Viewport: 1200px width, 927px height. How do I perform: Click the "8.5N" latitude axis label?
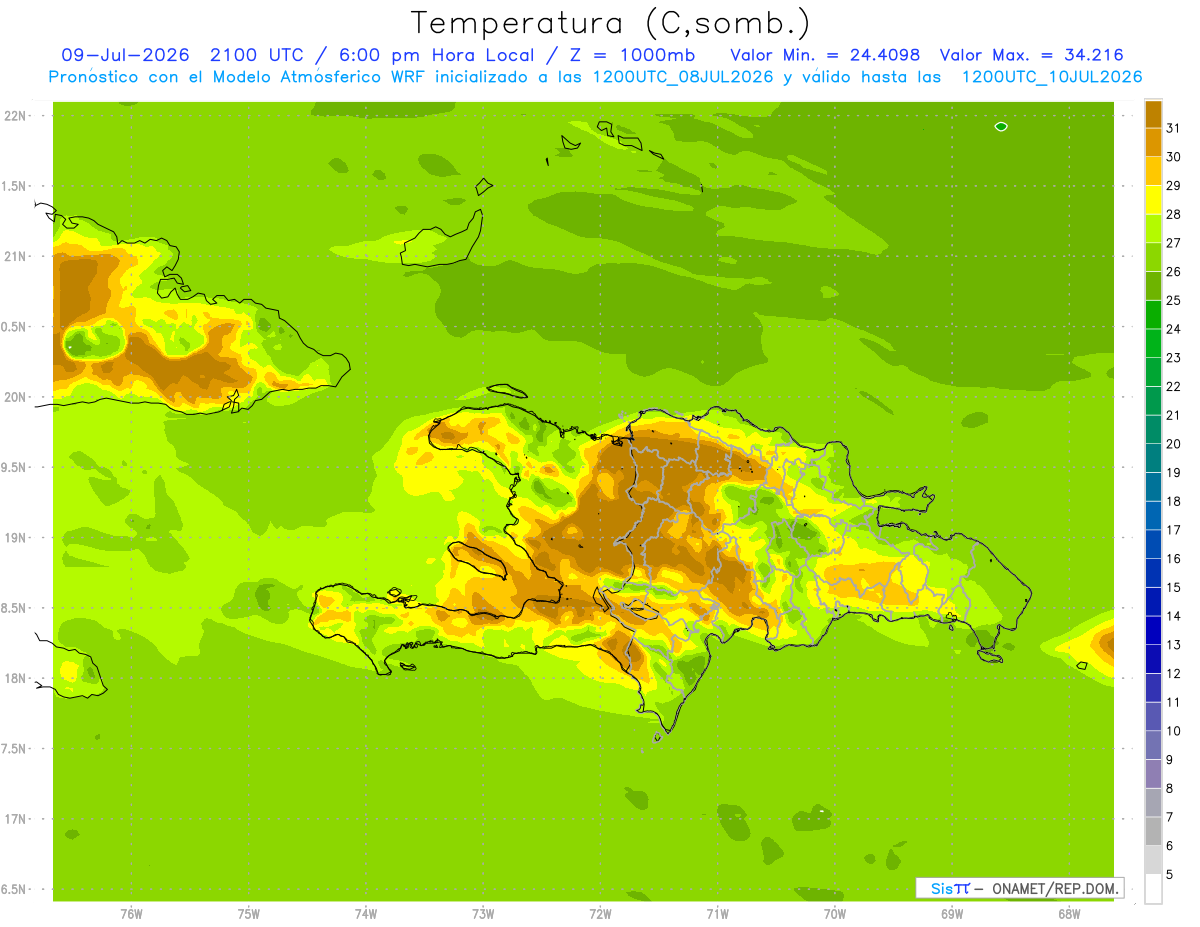click(x=14, y=608)
